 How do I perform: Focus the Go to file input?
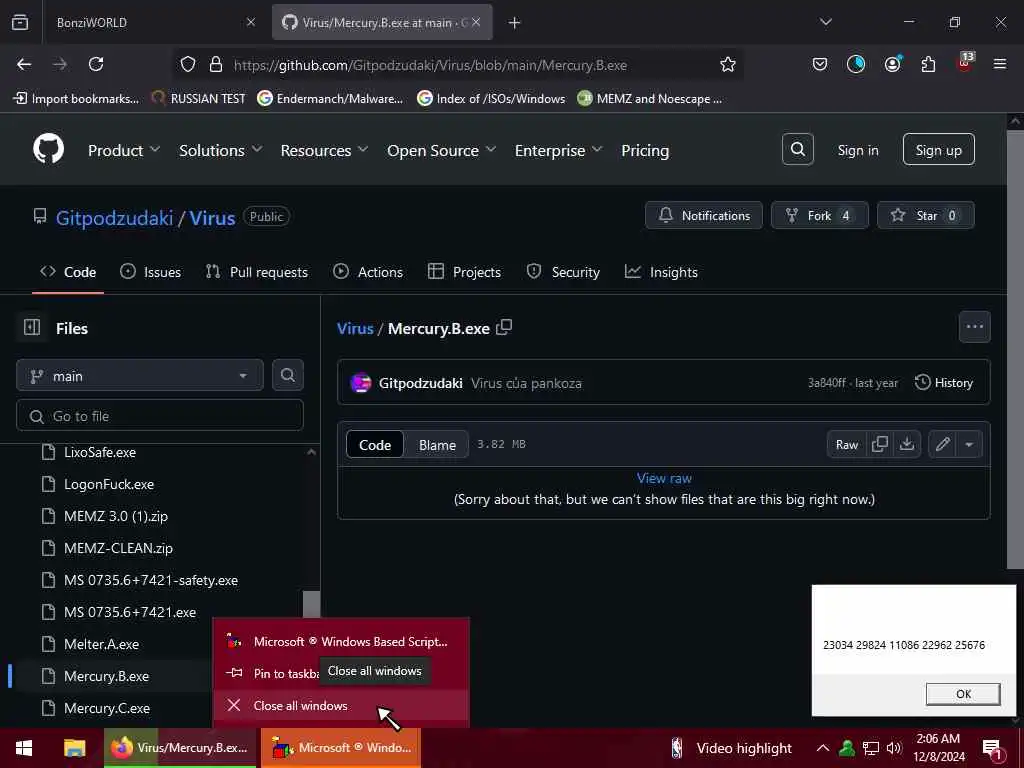(x=160, y=415)
